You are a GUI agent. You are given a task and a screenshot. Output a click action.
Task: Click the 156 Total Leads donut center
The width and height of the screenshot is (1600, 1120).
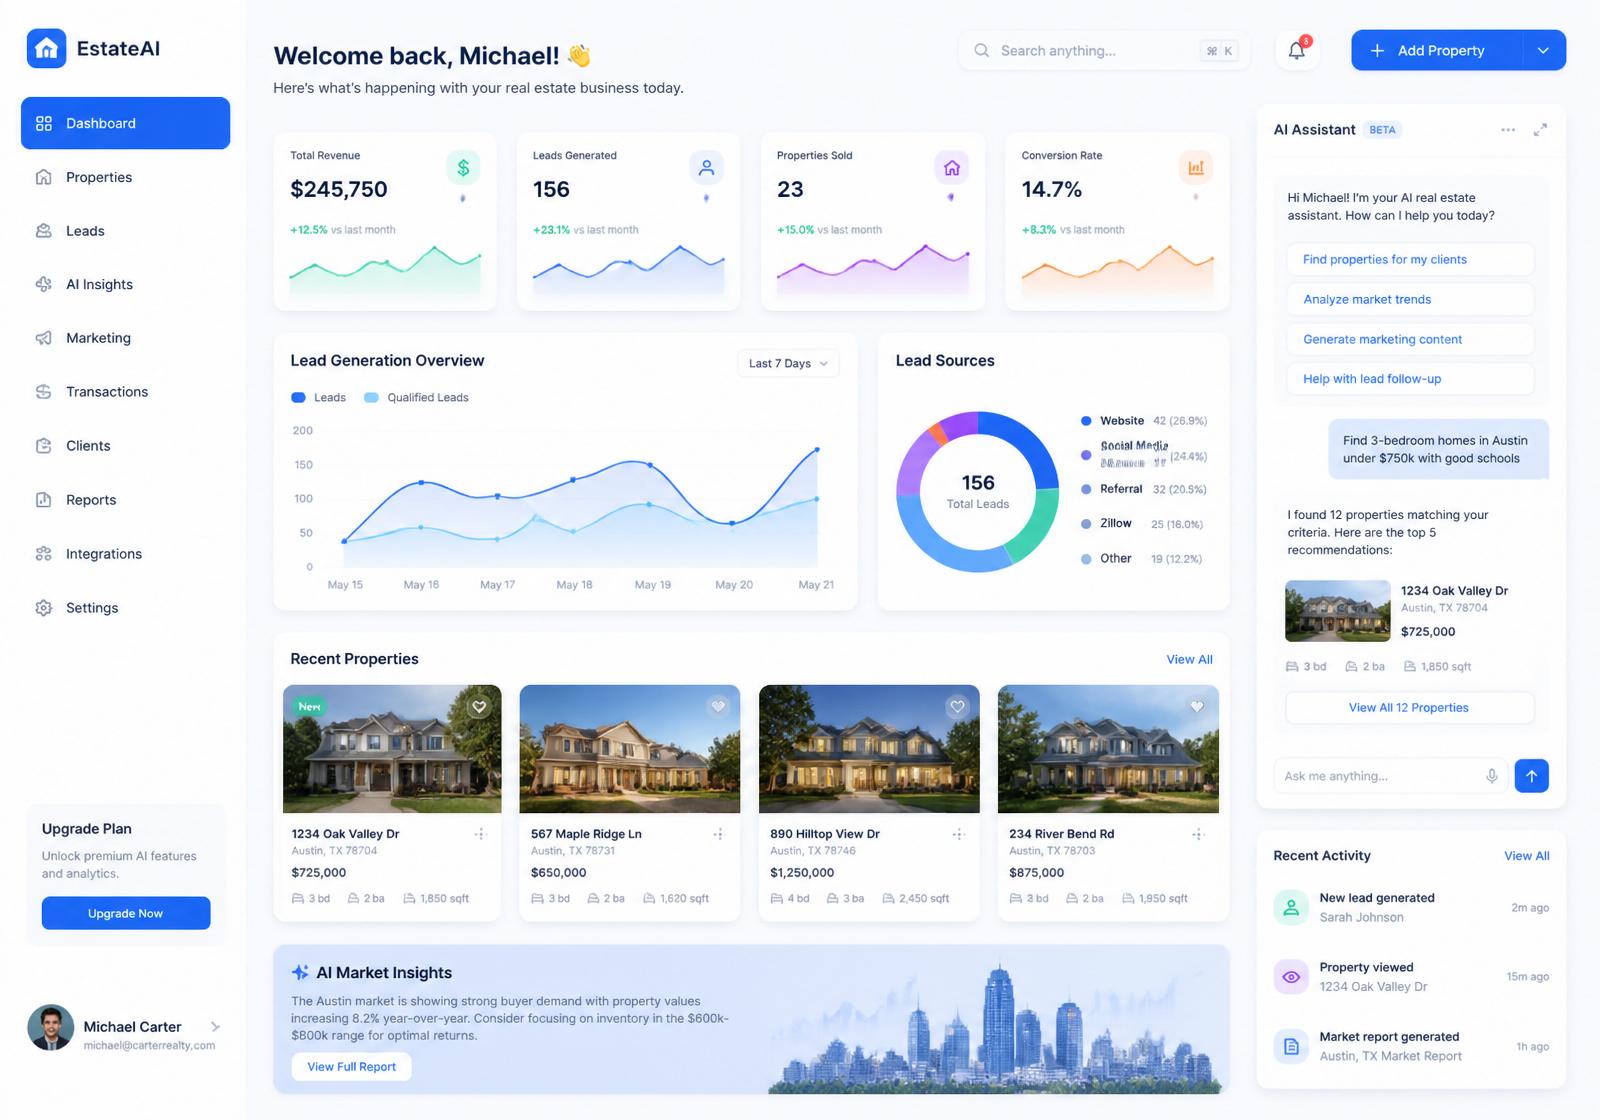click(x=978, y=491)
